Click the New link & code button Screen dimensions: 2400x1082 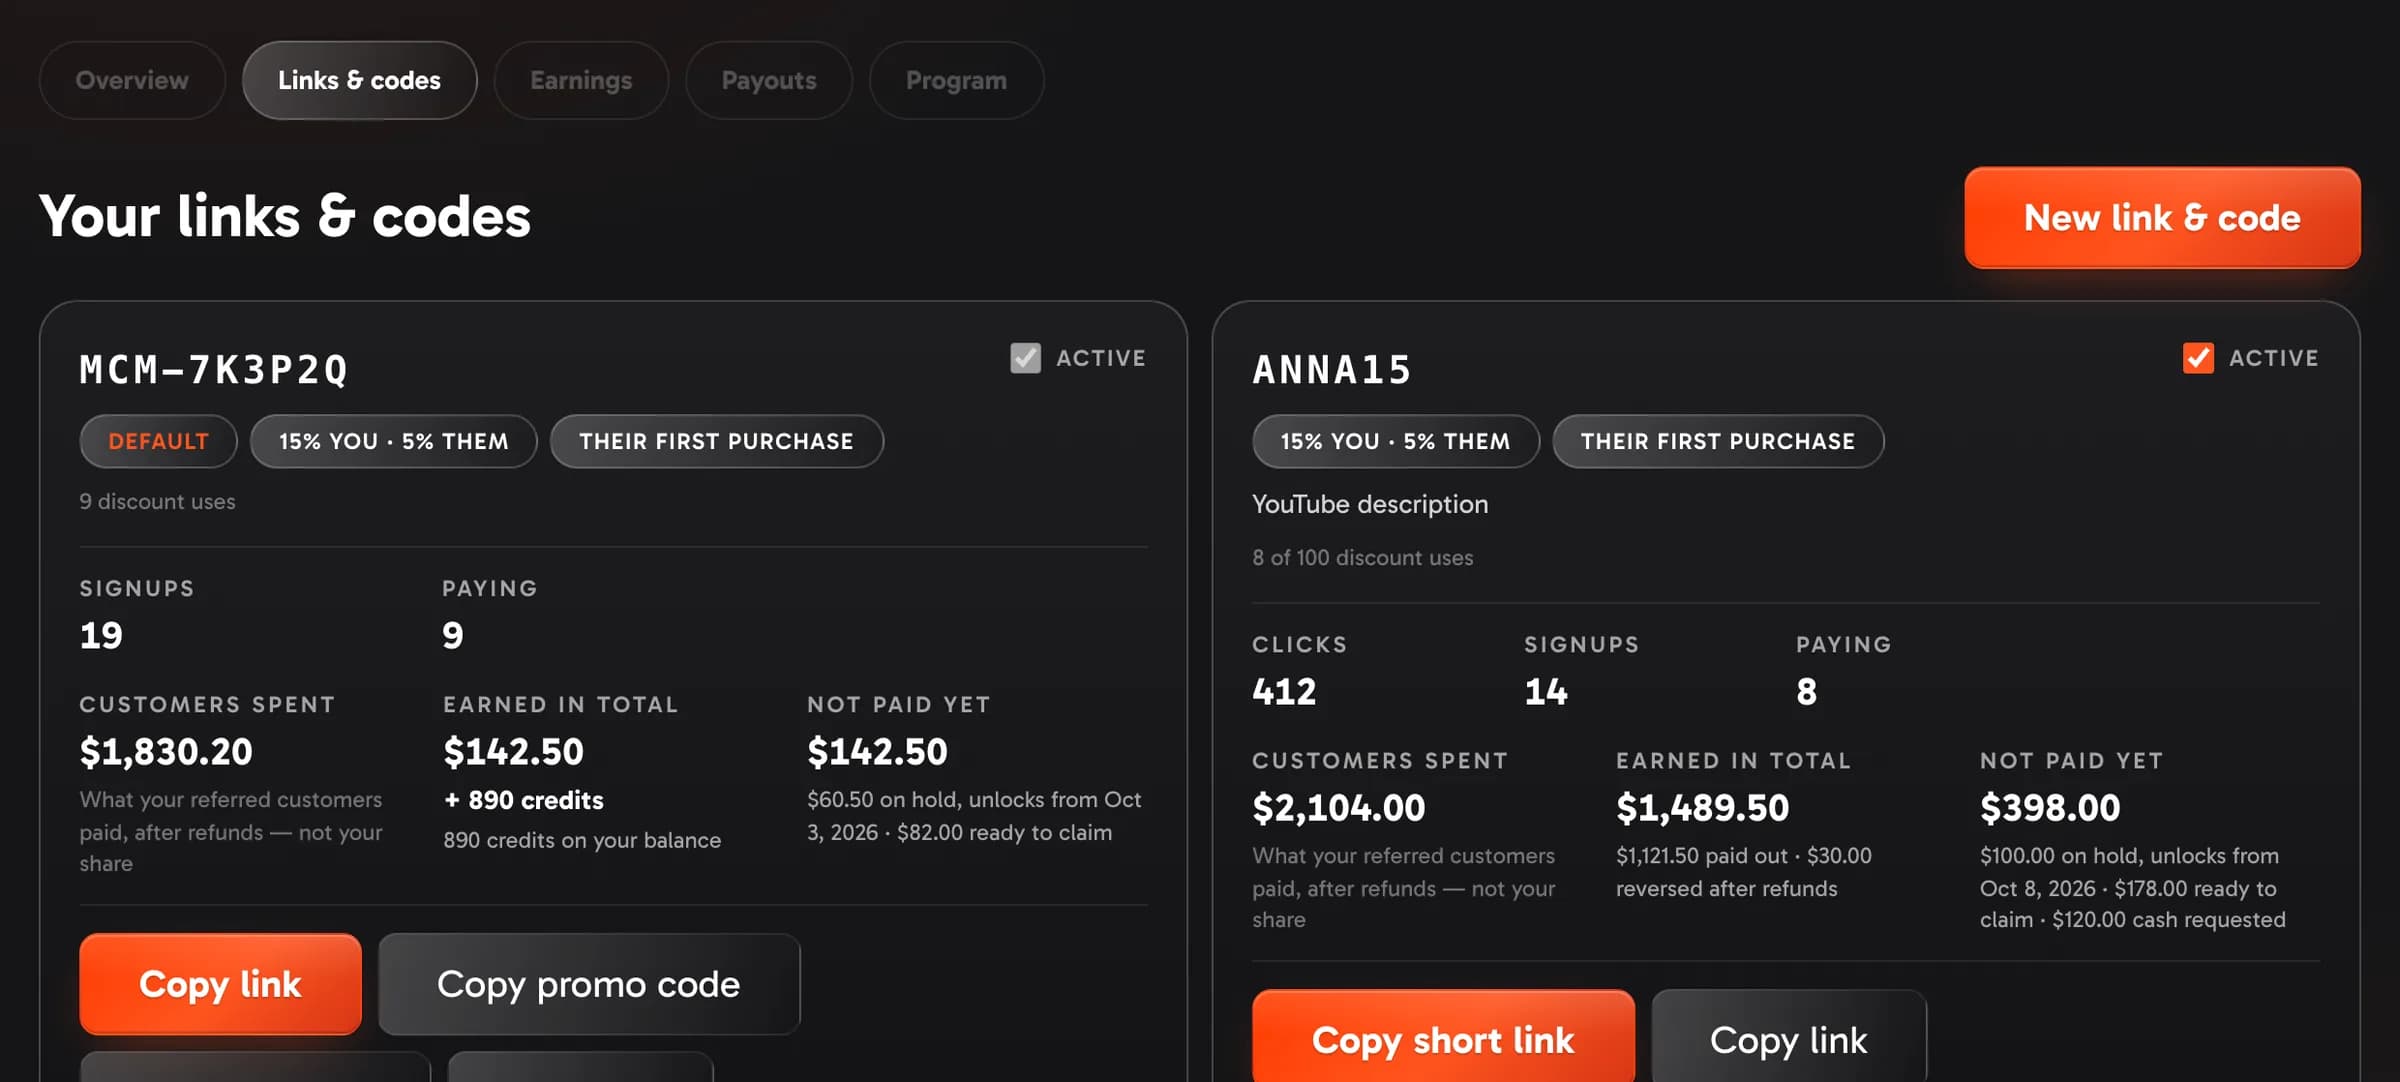pyautogui.click(x=2162, y=217)
